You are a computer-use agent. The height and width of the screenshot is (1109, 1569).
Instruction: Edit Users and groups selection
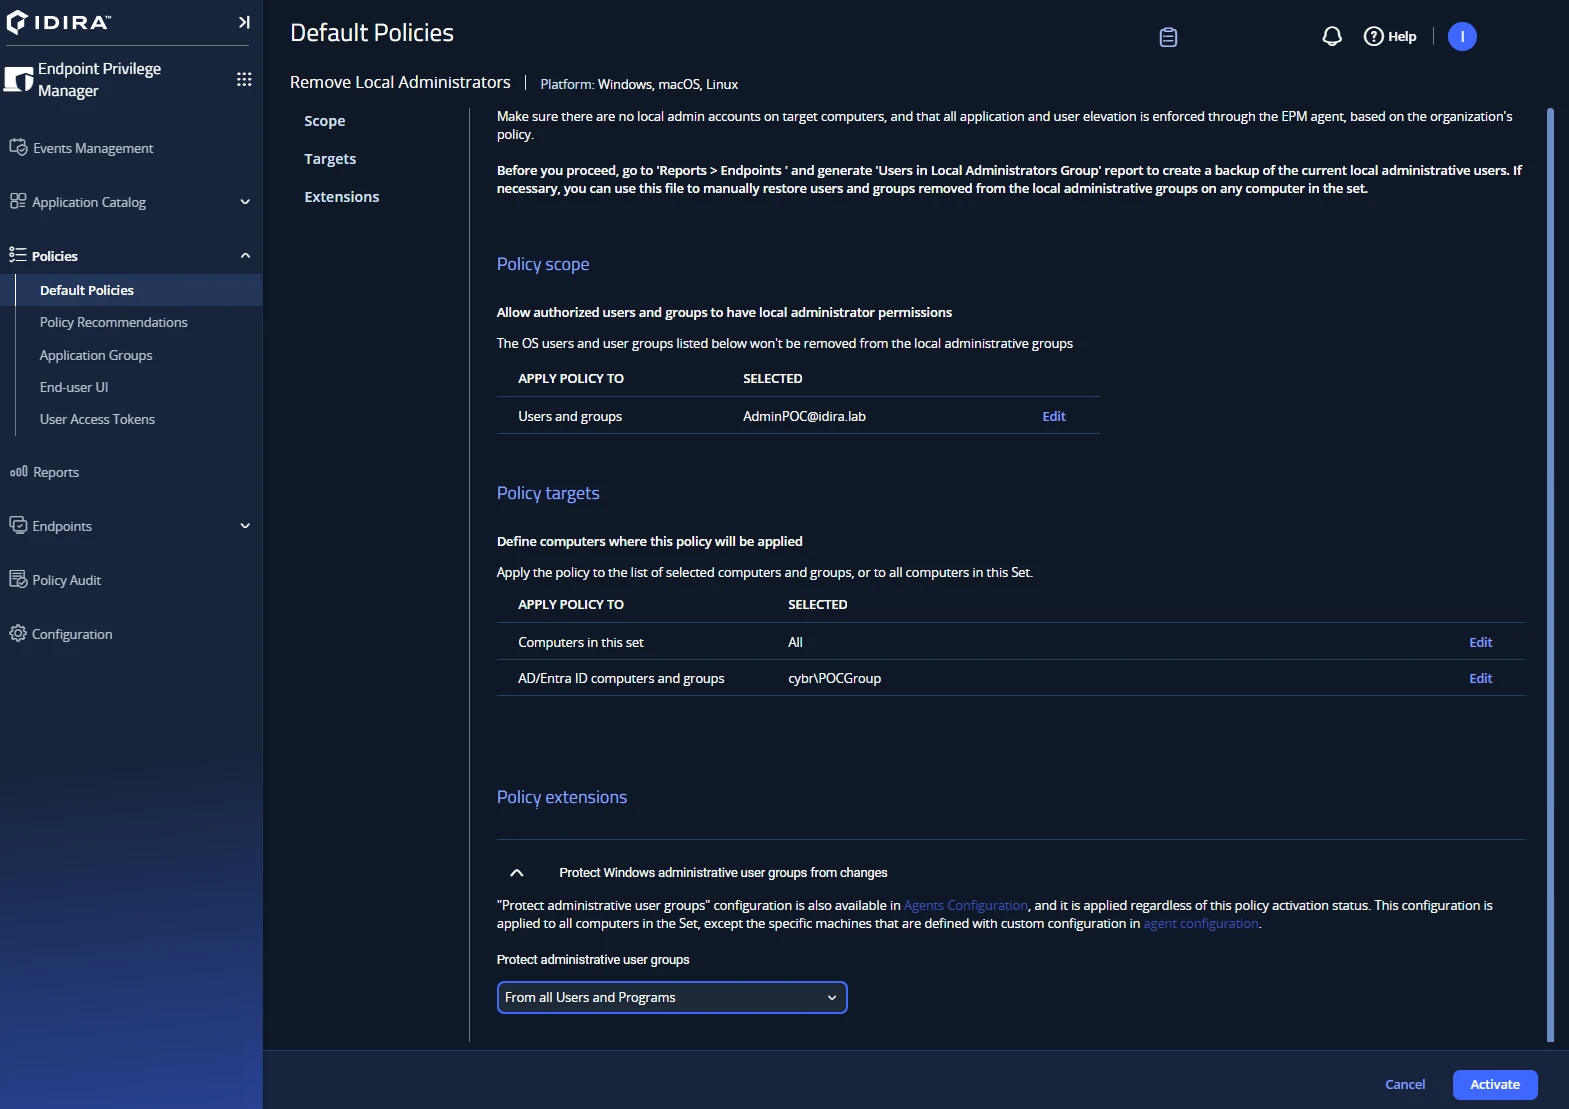[x=1054, y=416]
